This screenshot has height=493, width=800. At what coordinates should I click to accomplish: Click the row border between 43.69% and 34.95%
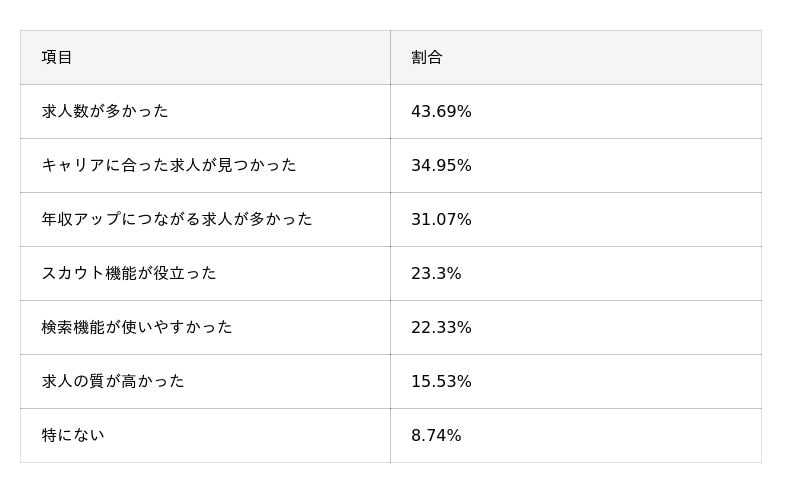(575, 139)
